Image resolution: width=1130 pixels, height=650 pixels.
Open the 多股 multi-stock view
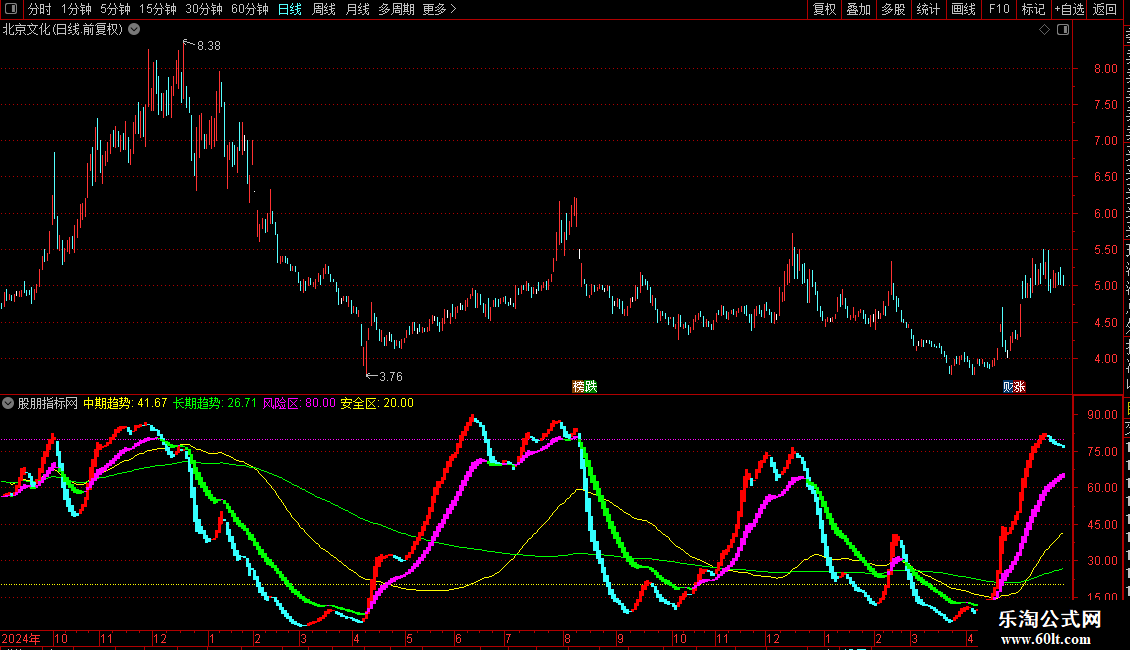point(893,9)
